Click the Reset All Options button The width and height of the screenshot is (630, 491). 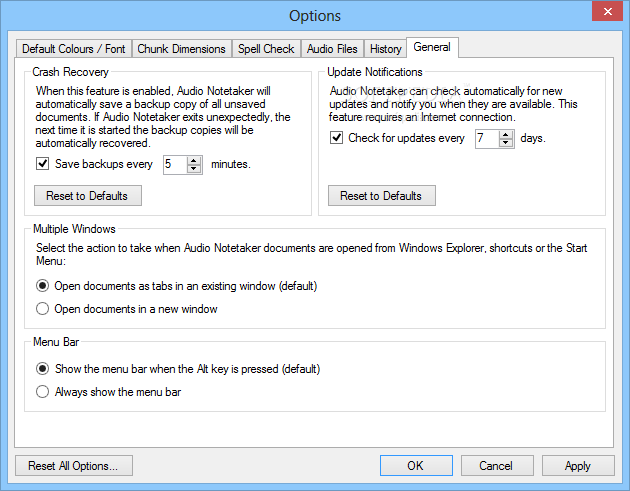pos(74,466)
